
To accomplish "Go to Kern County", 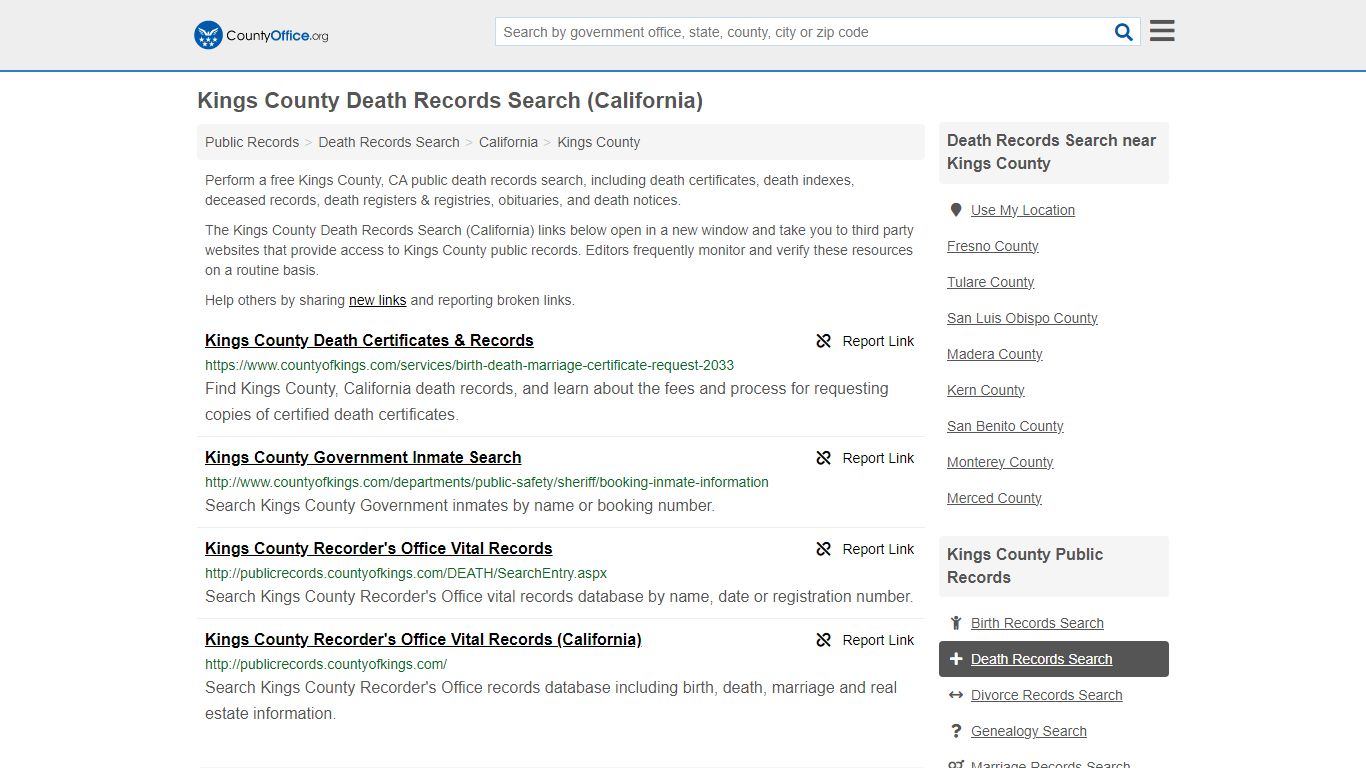I will pos(985,390).
